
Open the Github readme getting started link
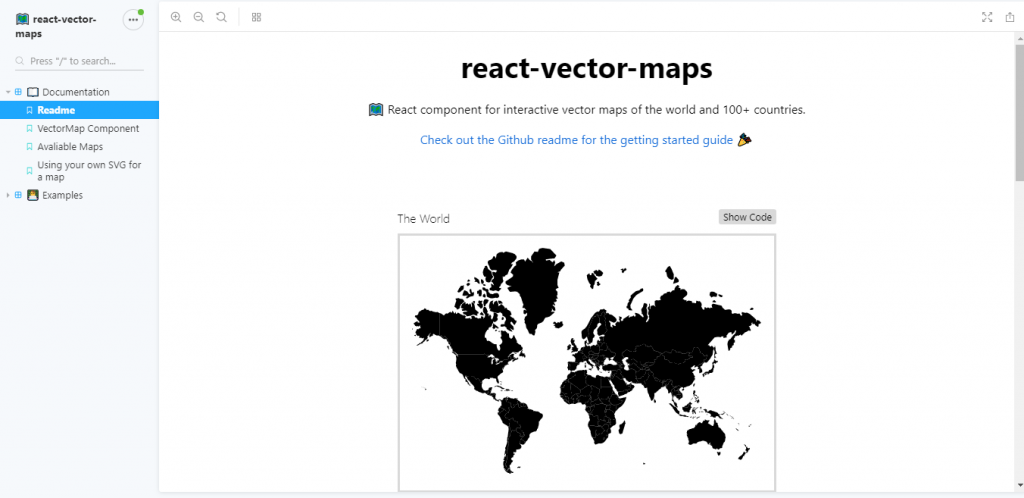tap(576, 140)
